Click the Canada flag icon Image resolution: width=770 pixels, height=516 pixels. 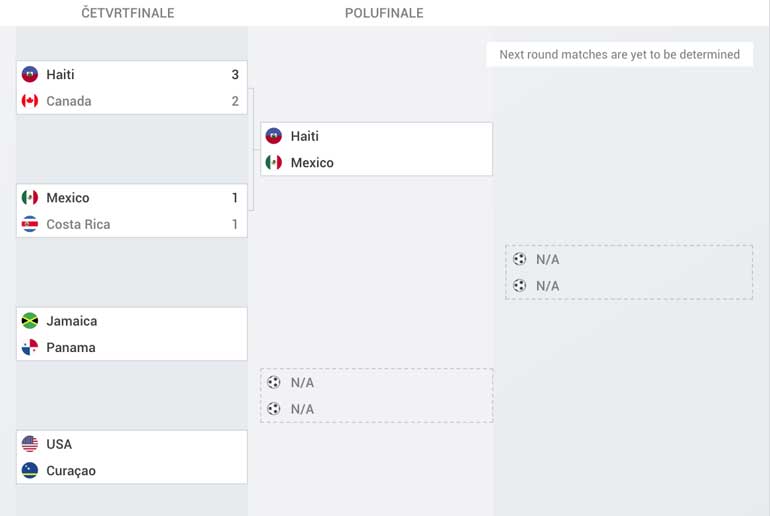pyautogui.click(x=30, y=101)
